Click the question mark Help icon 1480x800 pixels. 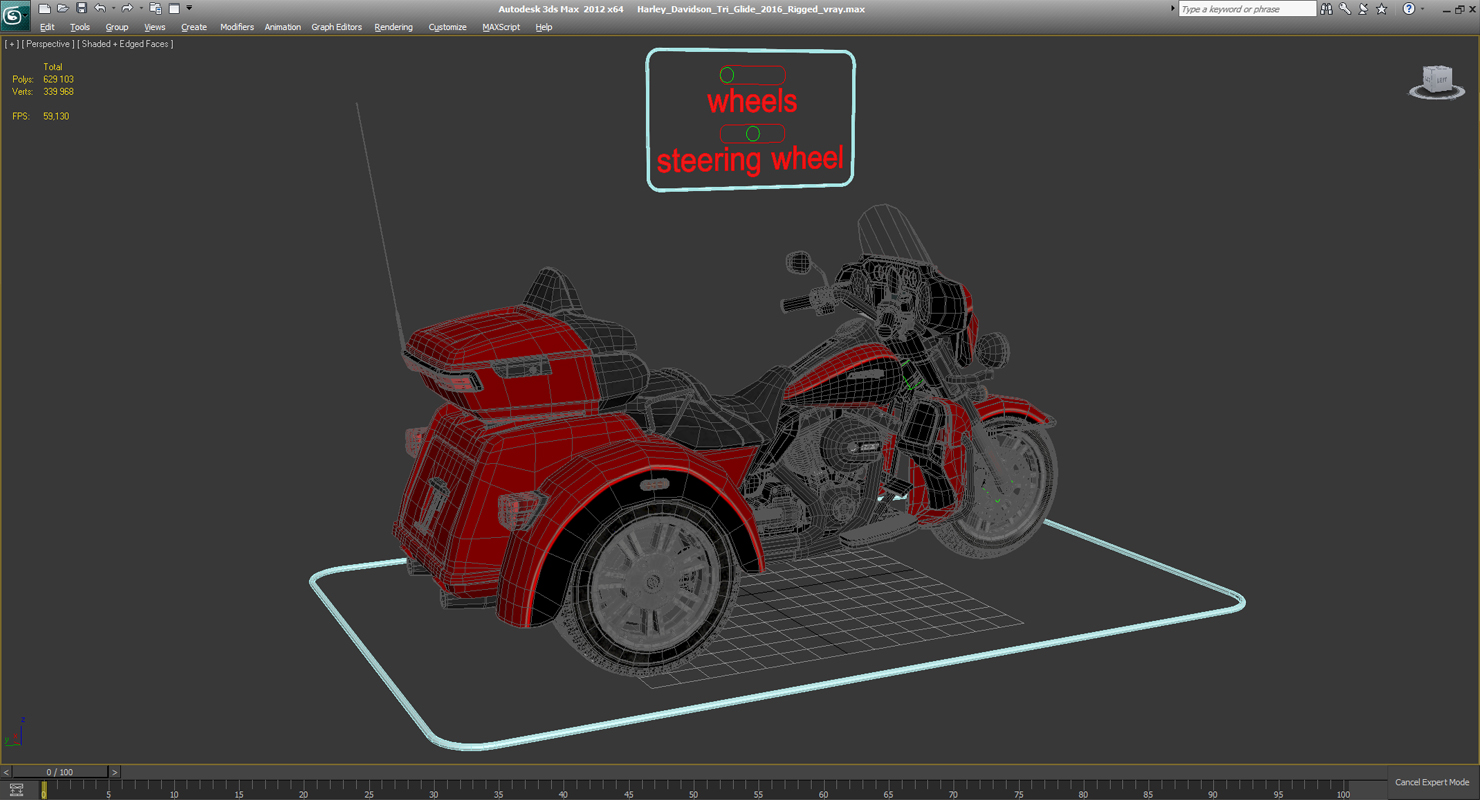1409,9
